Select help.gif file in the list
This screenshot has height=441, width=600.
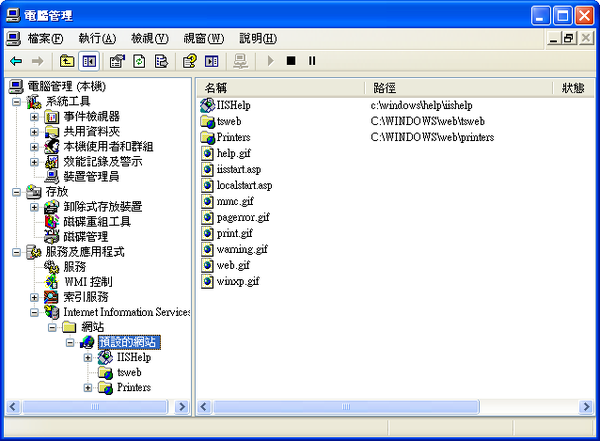tap(233, 154)
